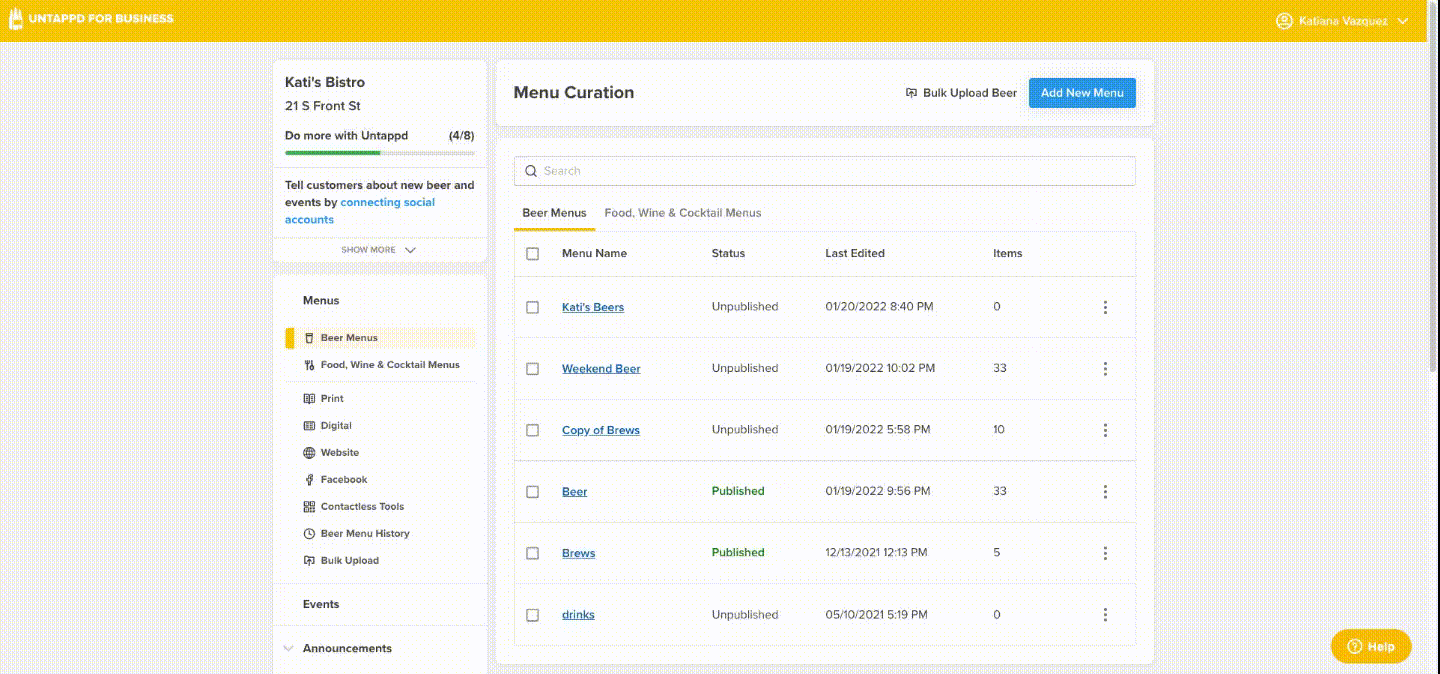
Task: Click the Digital board icon in sidebar
Action: tap(309, 426)
